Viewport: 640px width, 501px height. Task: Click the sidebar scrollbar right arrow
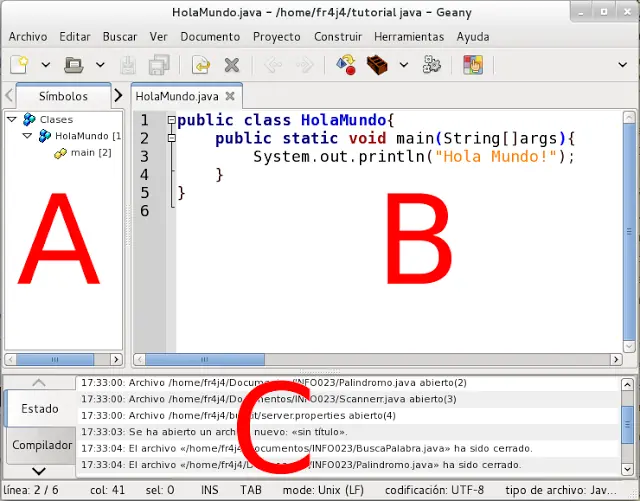[x=116, y=360]
